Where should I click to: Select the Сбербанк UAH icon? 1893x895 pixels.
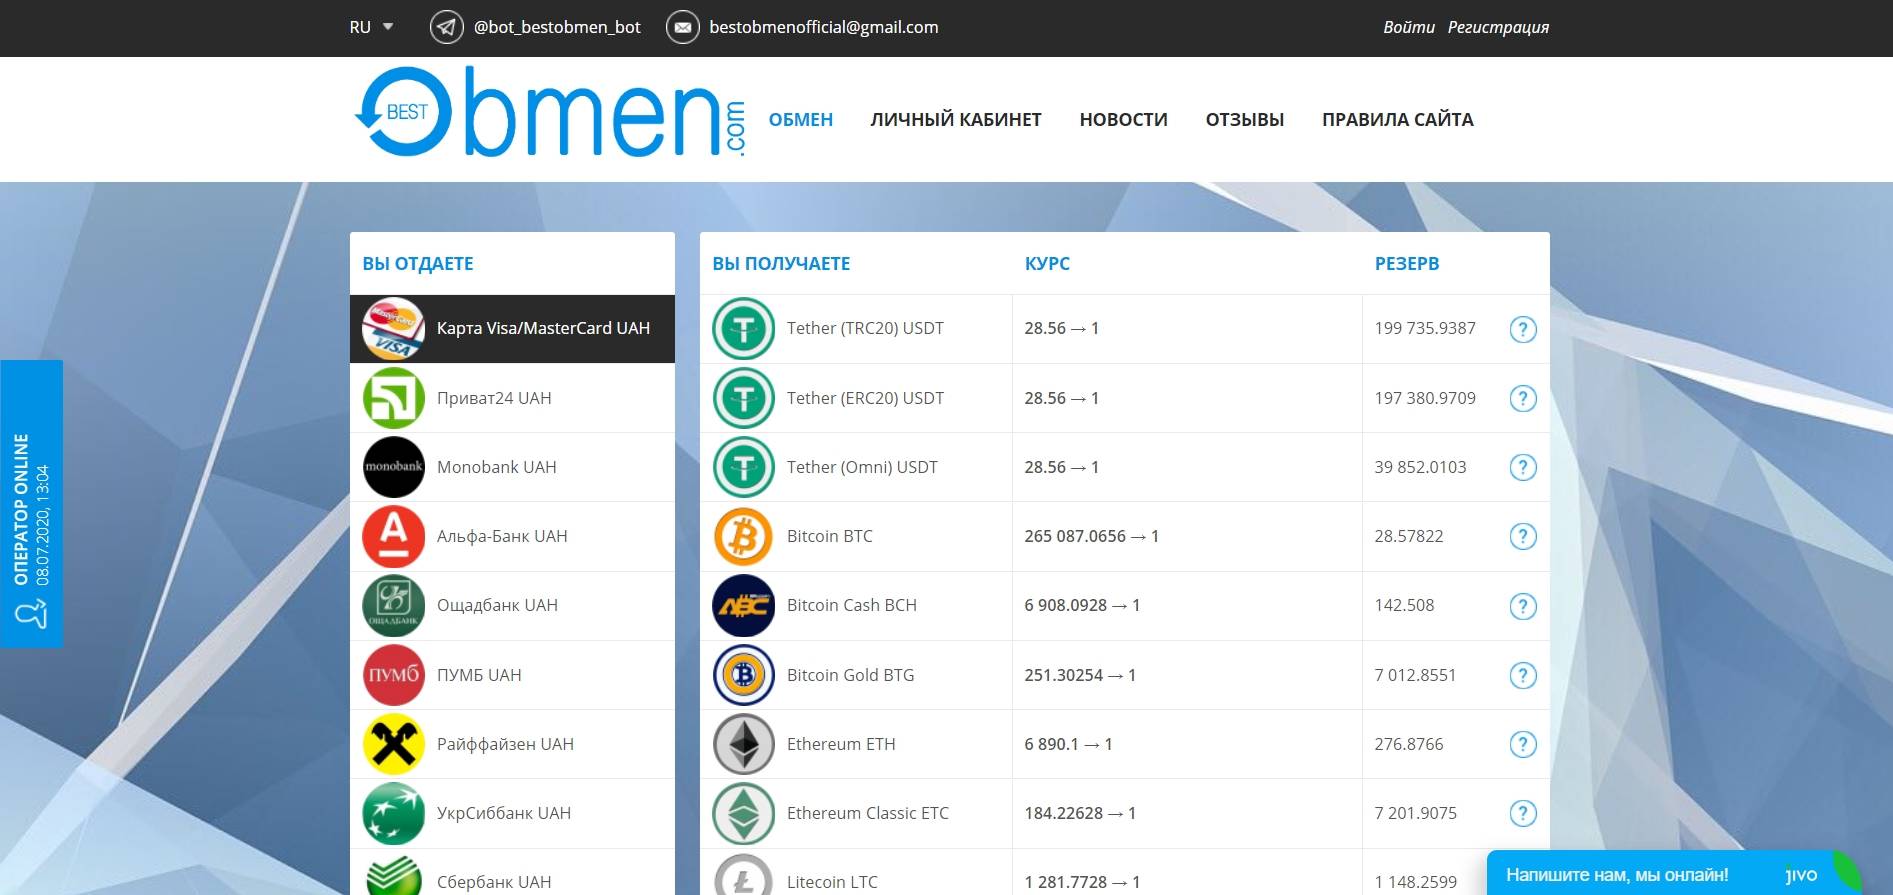tap(393, 875)
